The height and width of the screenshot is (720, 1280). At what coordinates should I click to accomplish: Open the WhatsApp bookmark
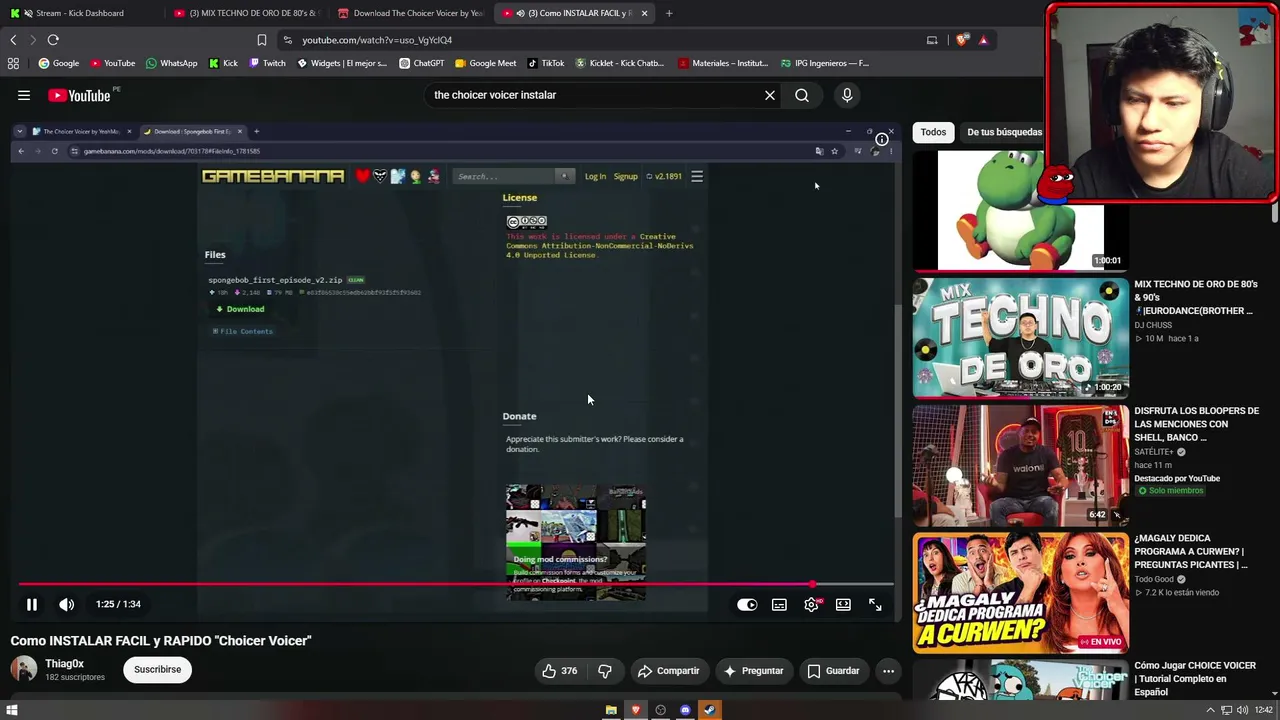[x=171, y=63]
